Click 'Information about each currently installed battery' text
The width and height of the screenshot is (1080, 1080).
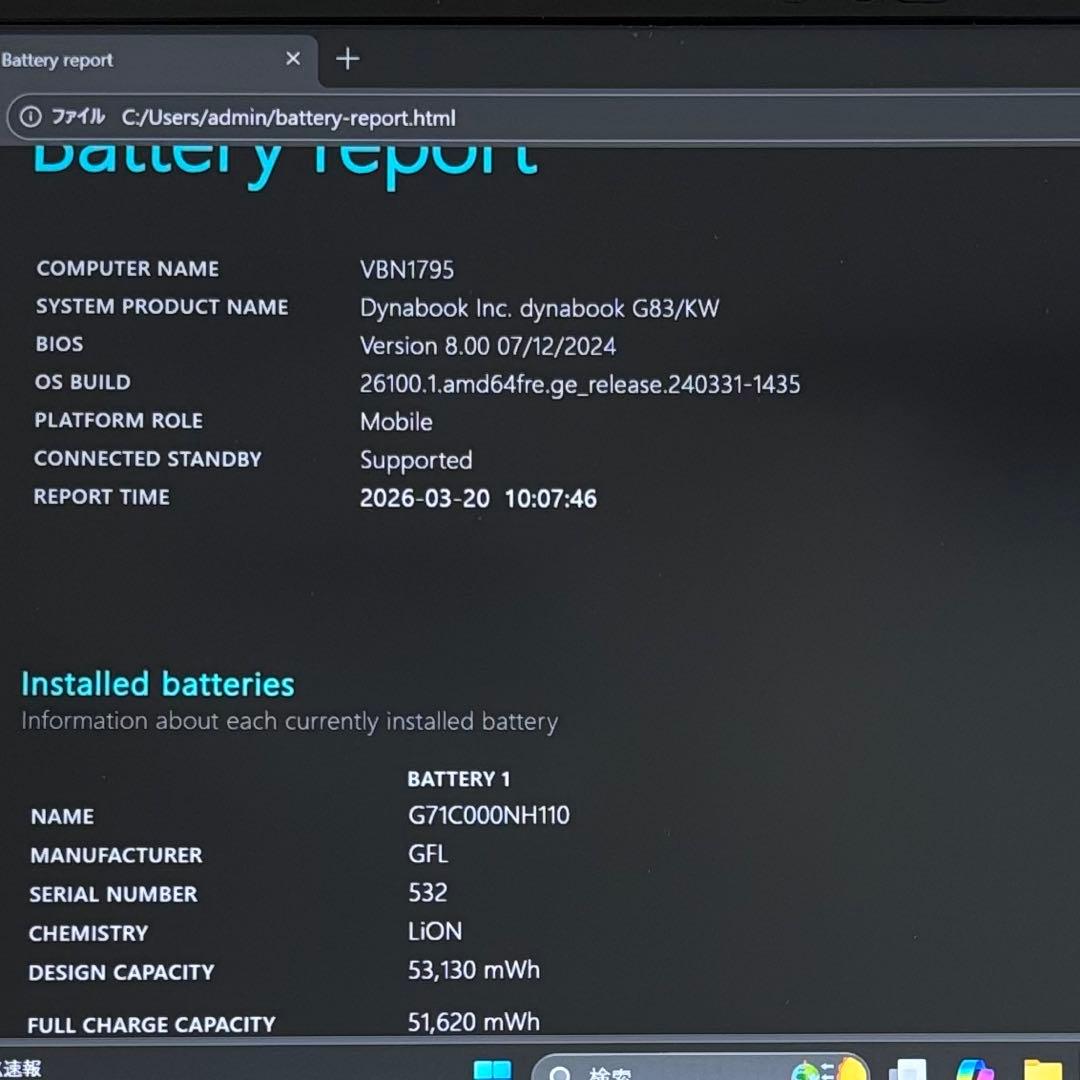point(289,721)
